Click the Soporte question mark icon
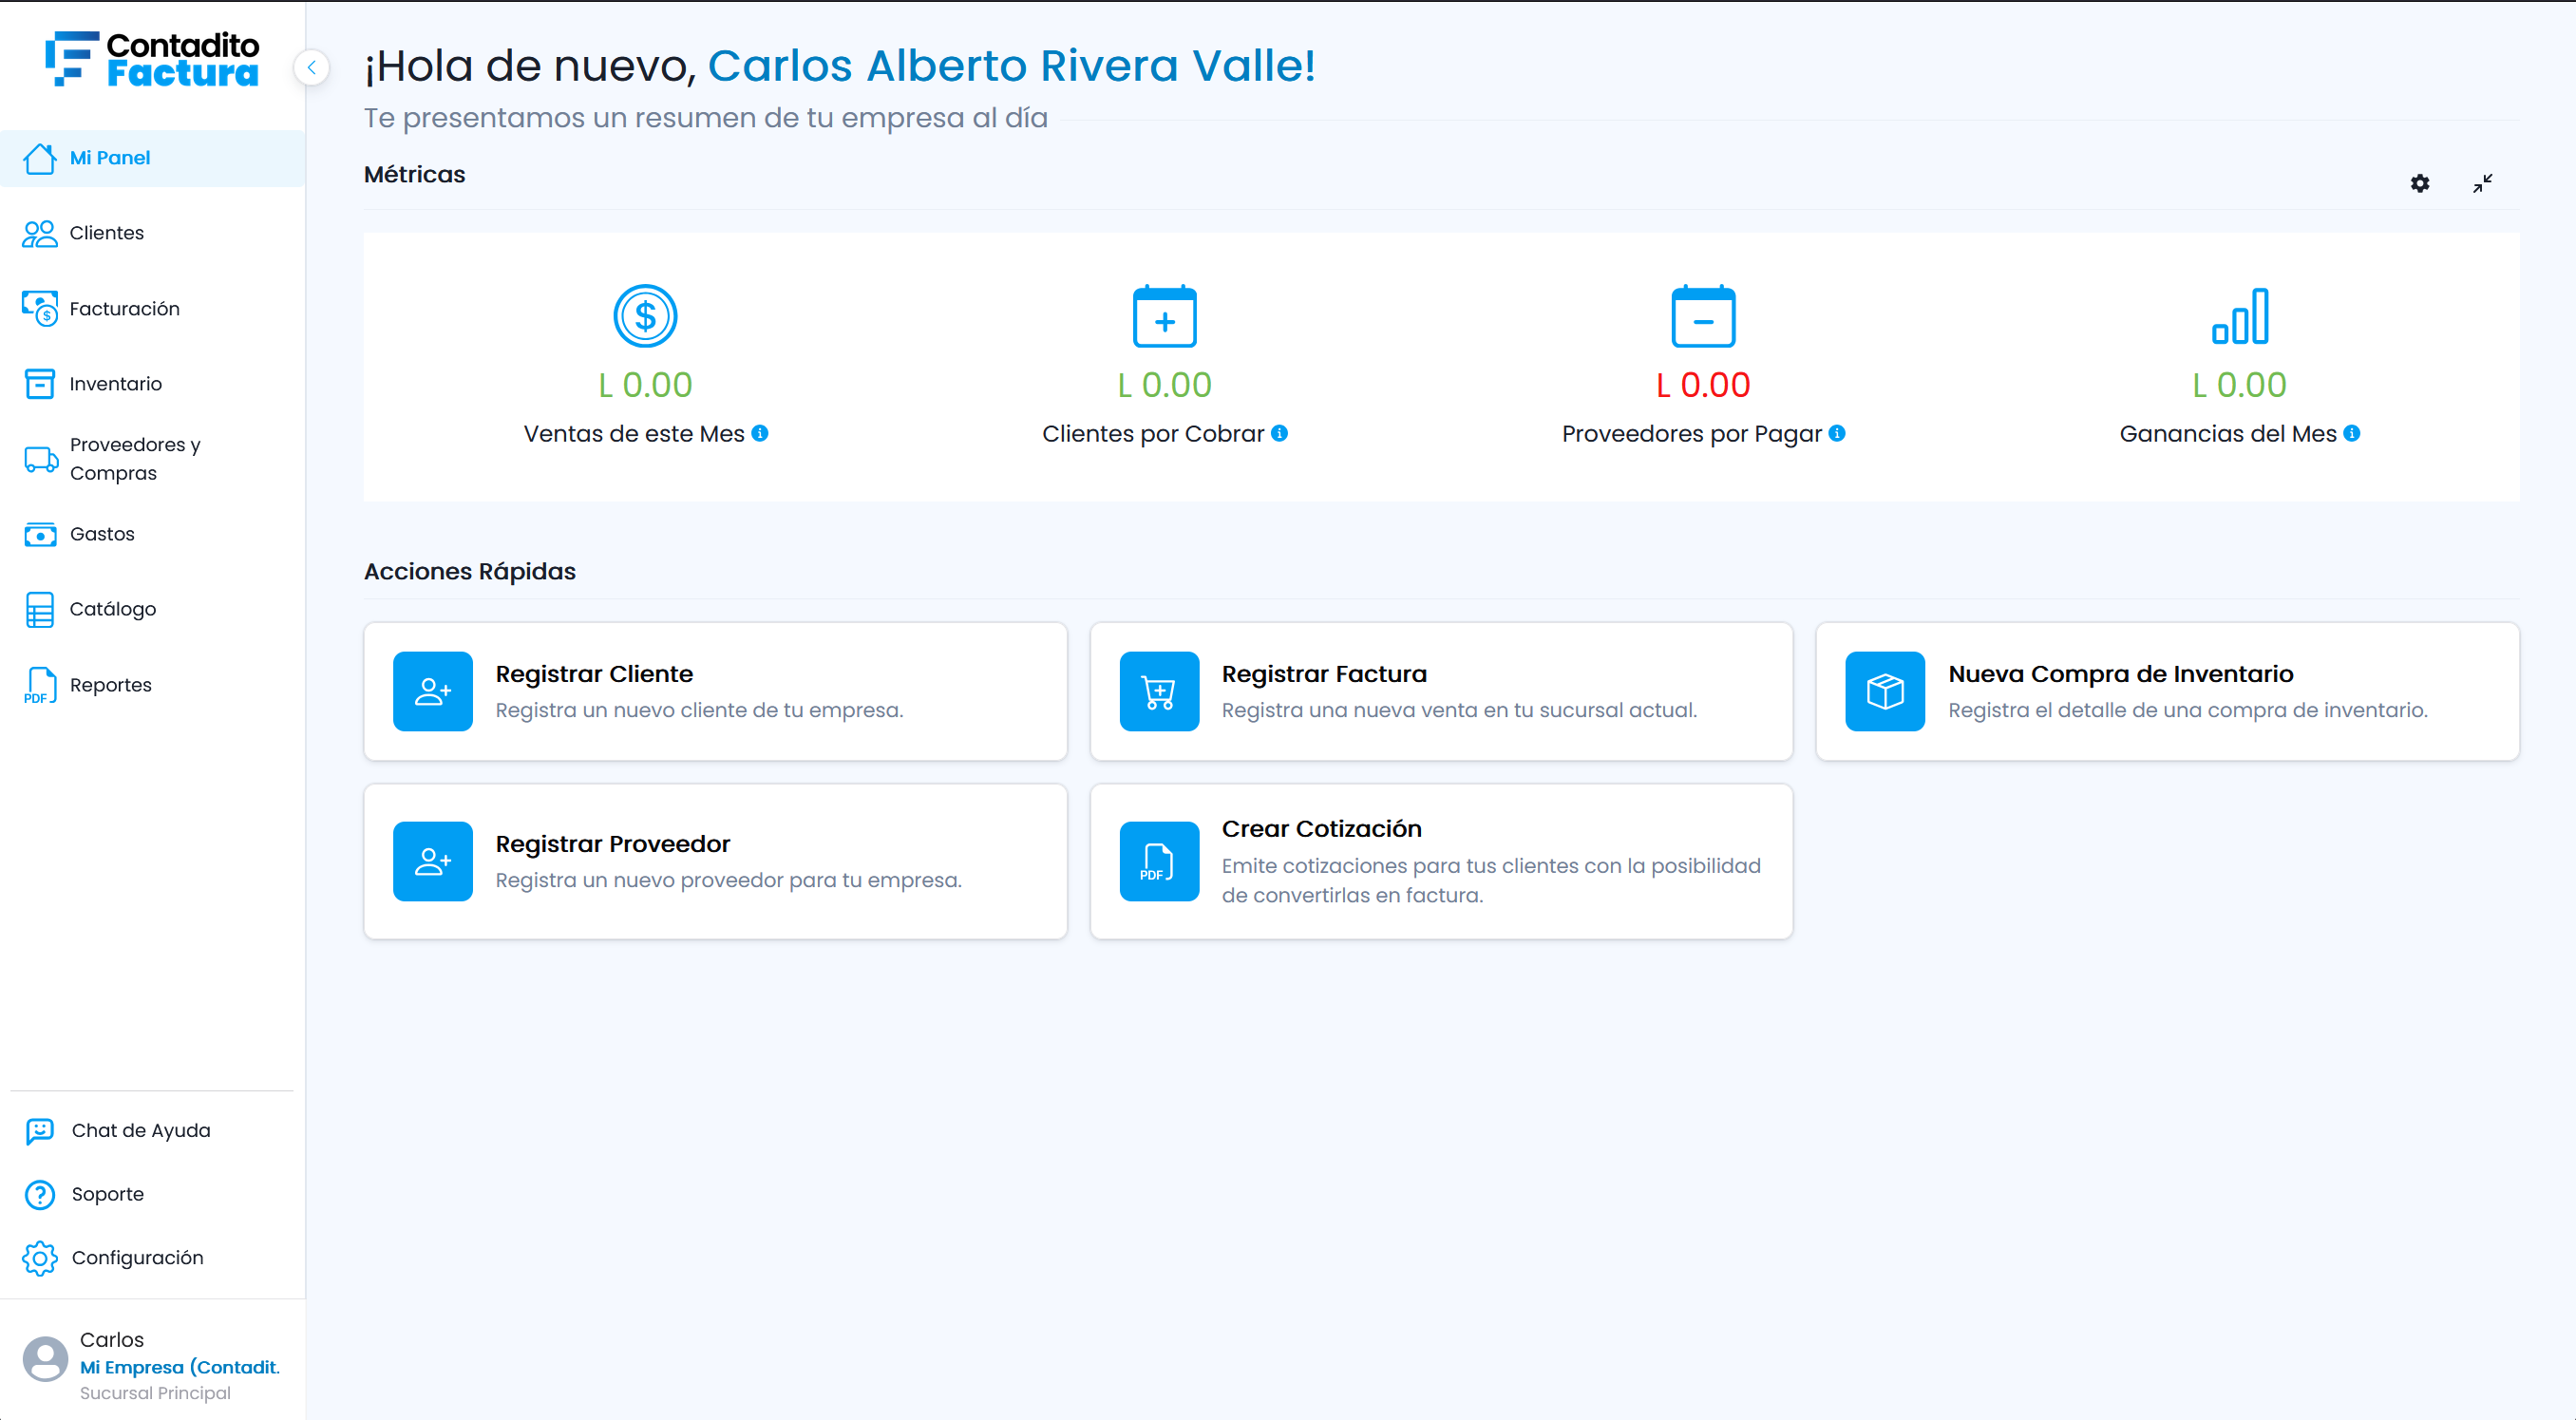Screen dimensions: 2576x1420 (x=40, y=1195)
